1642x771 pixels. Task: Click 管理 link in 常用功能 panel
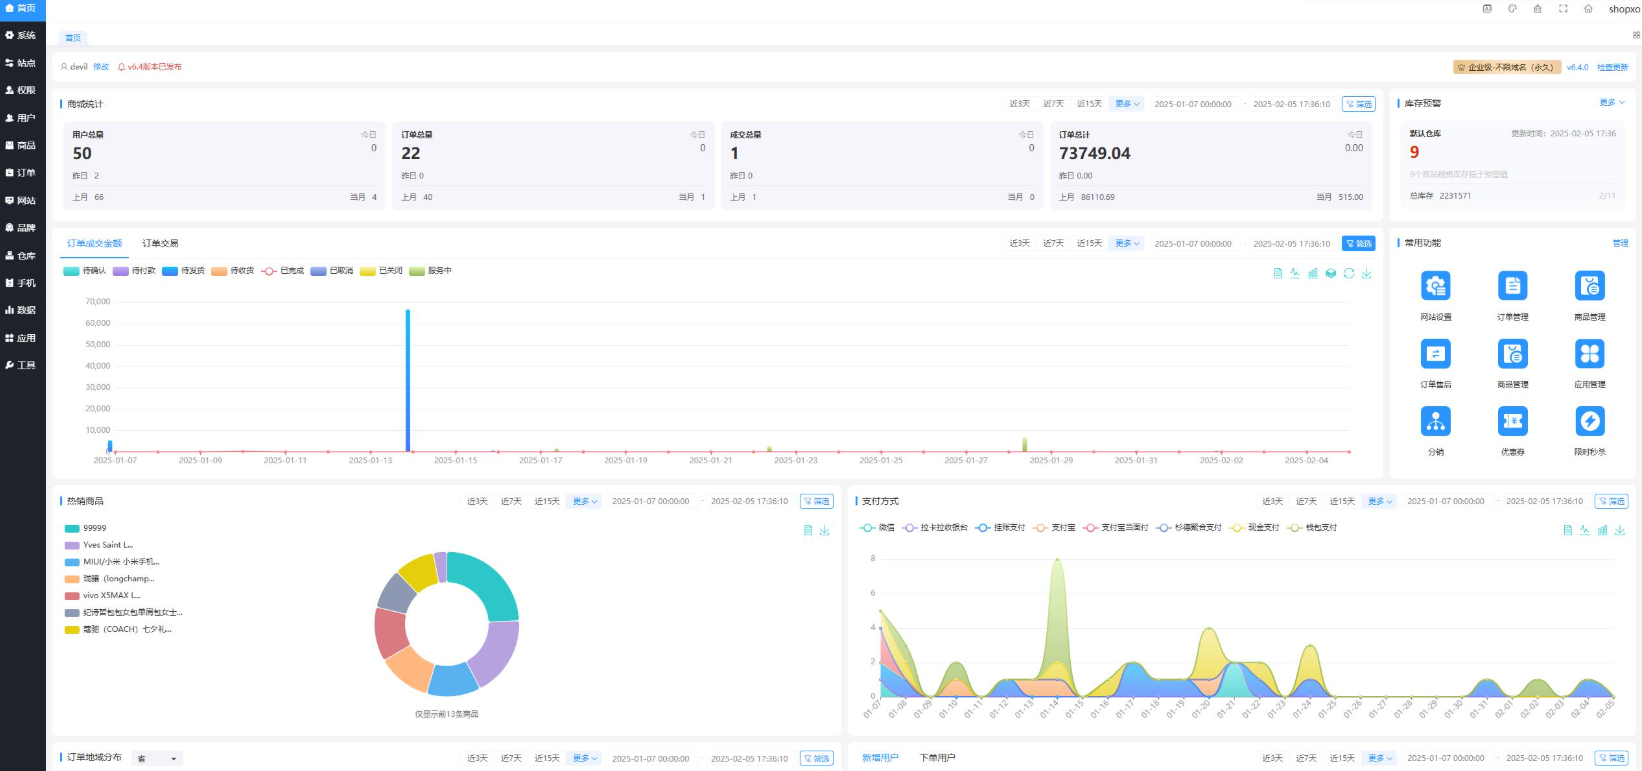pos(1620,243)
